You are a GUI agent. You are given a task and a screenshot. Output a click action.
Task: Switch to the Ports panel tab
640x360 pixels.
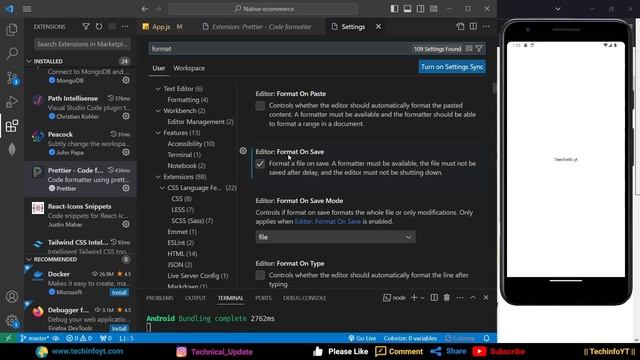point(263,298)
